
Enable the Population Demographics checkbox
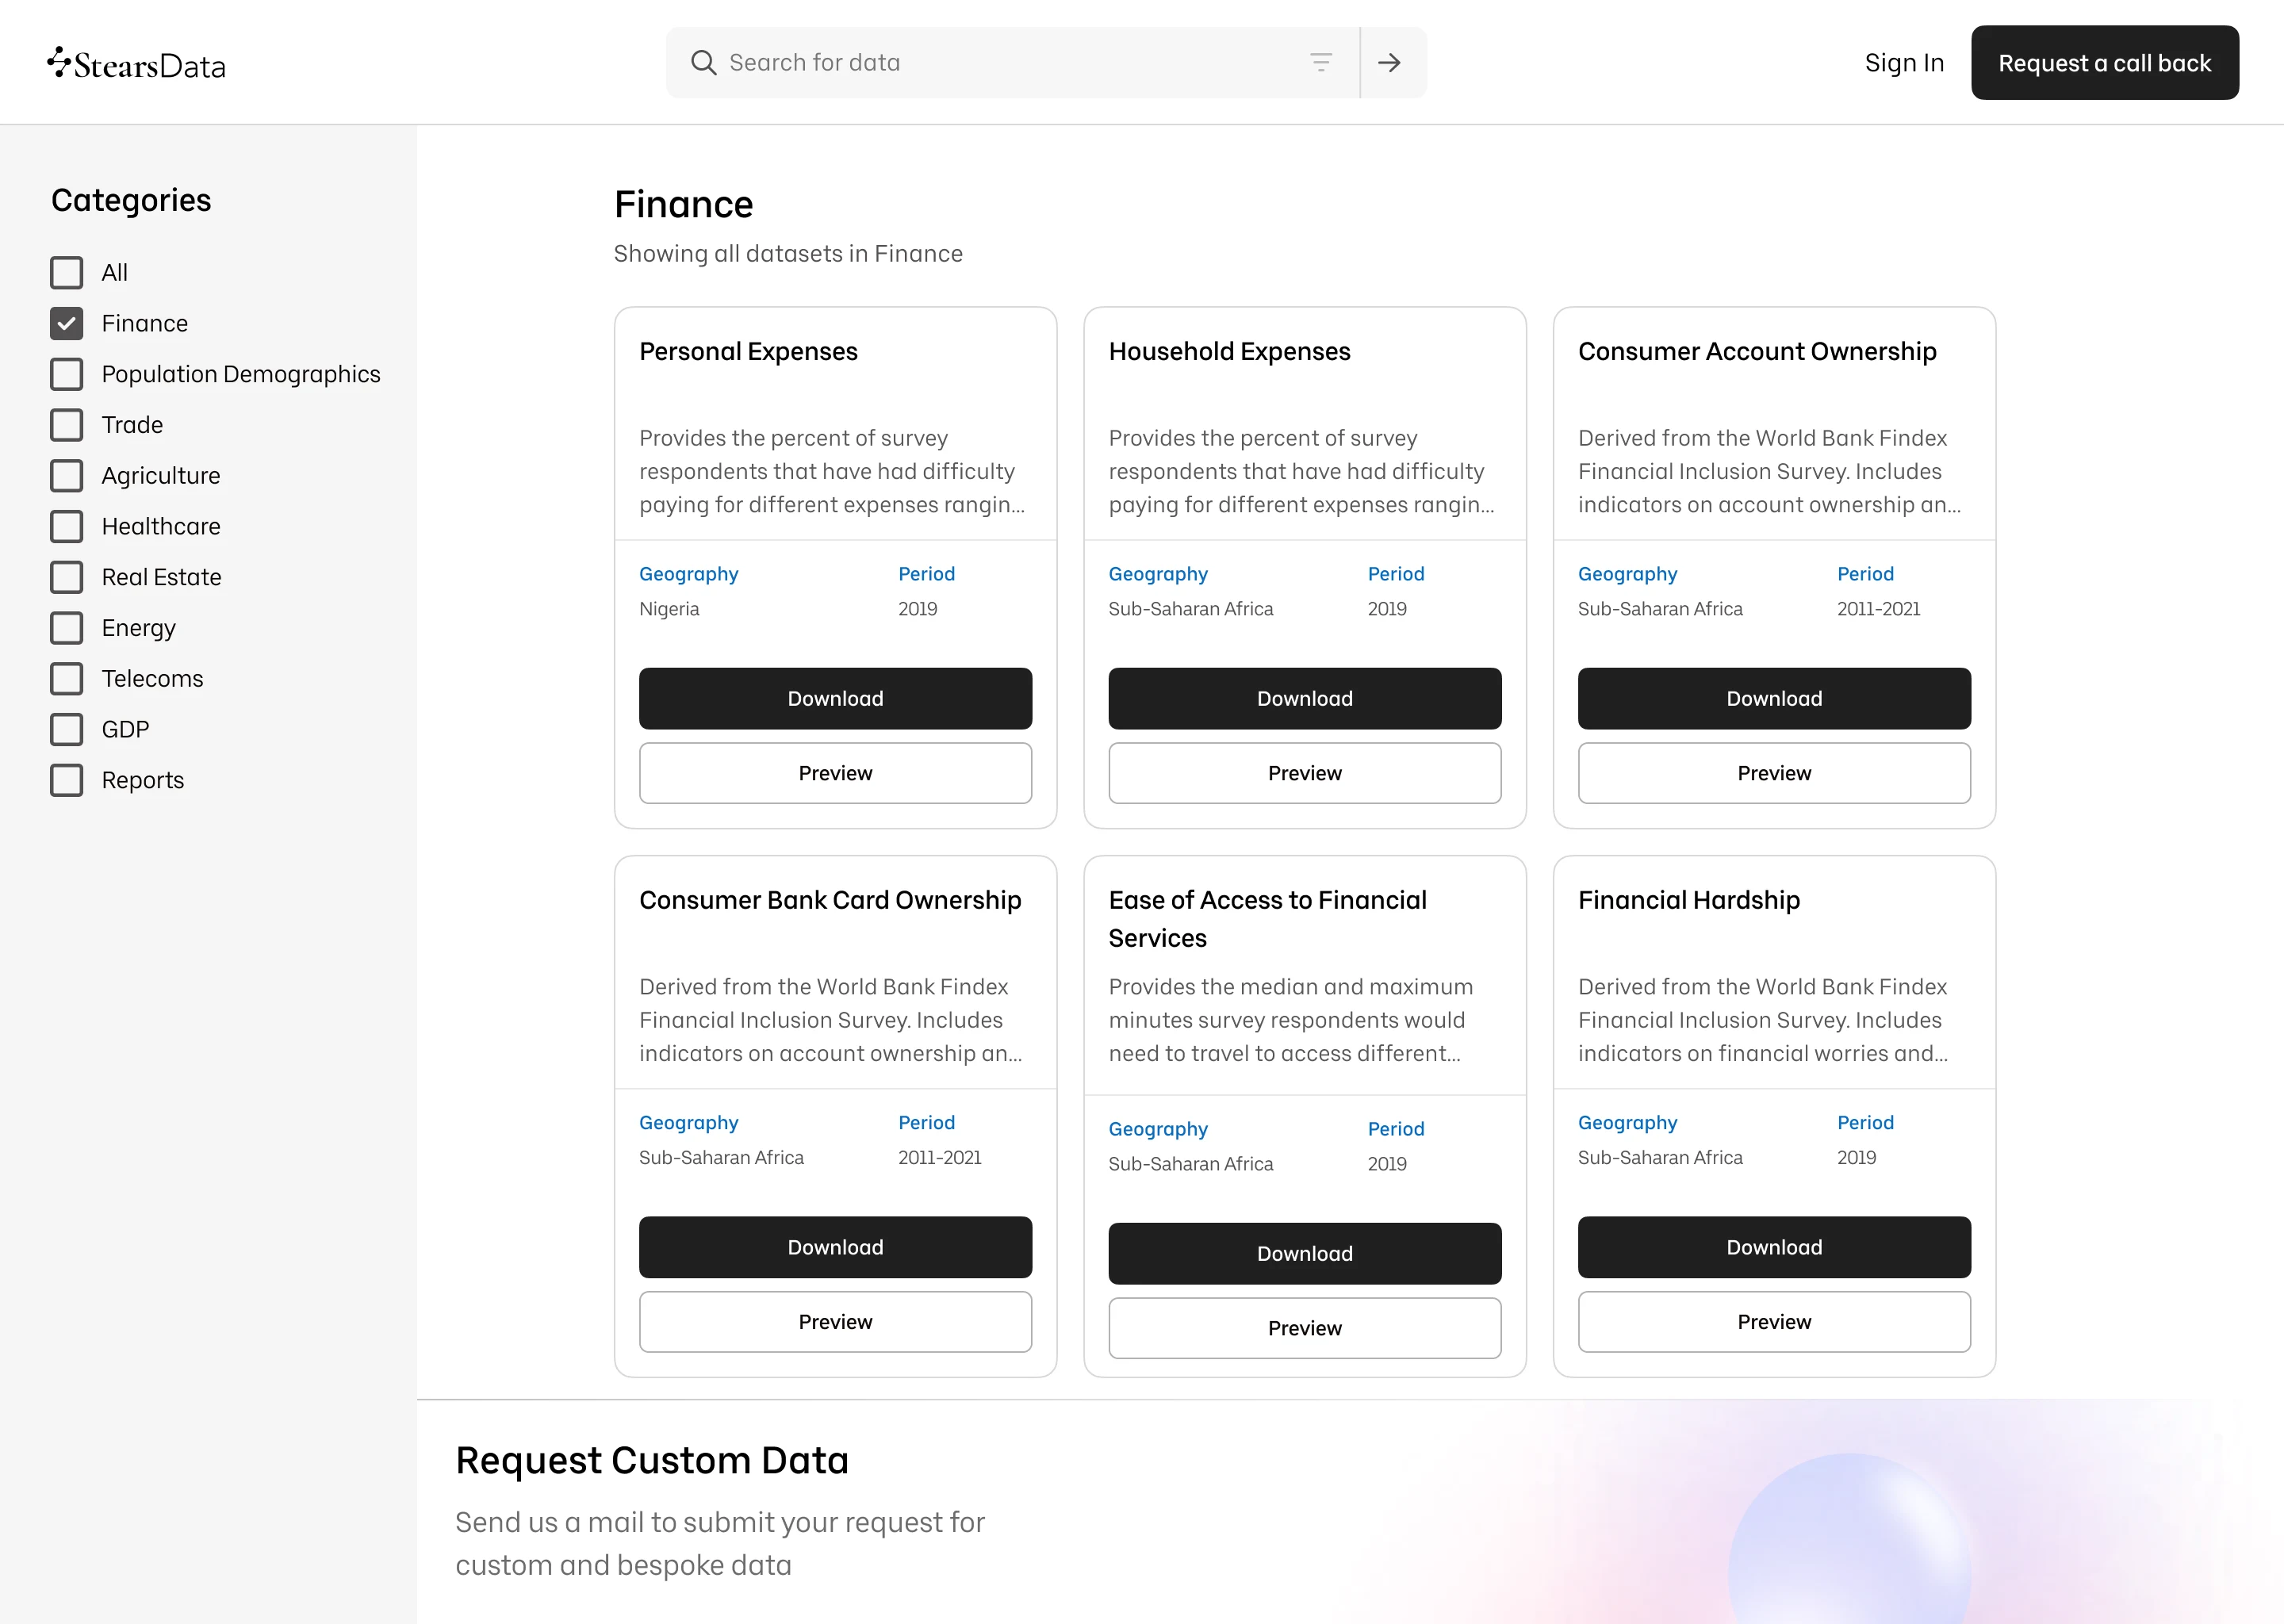[x=67, y=374]
